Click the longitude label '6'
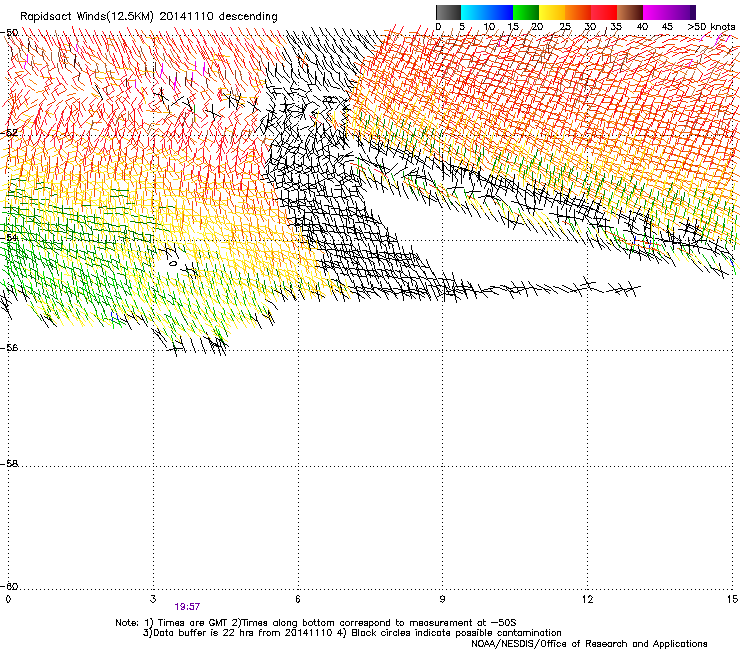The image size is (740, 650). tap(298, 599)
